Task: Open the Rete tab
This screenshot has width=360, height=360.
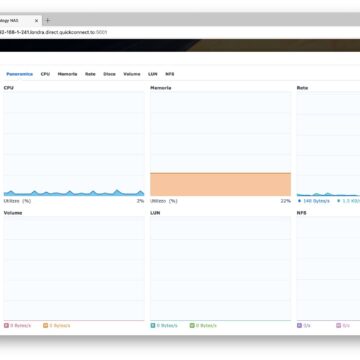Action: tap(90, 74)
